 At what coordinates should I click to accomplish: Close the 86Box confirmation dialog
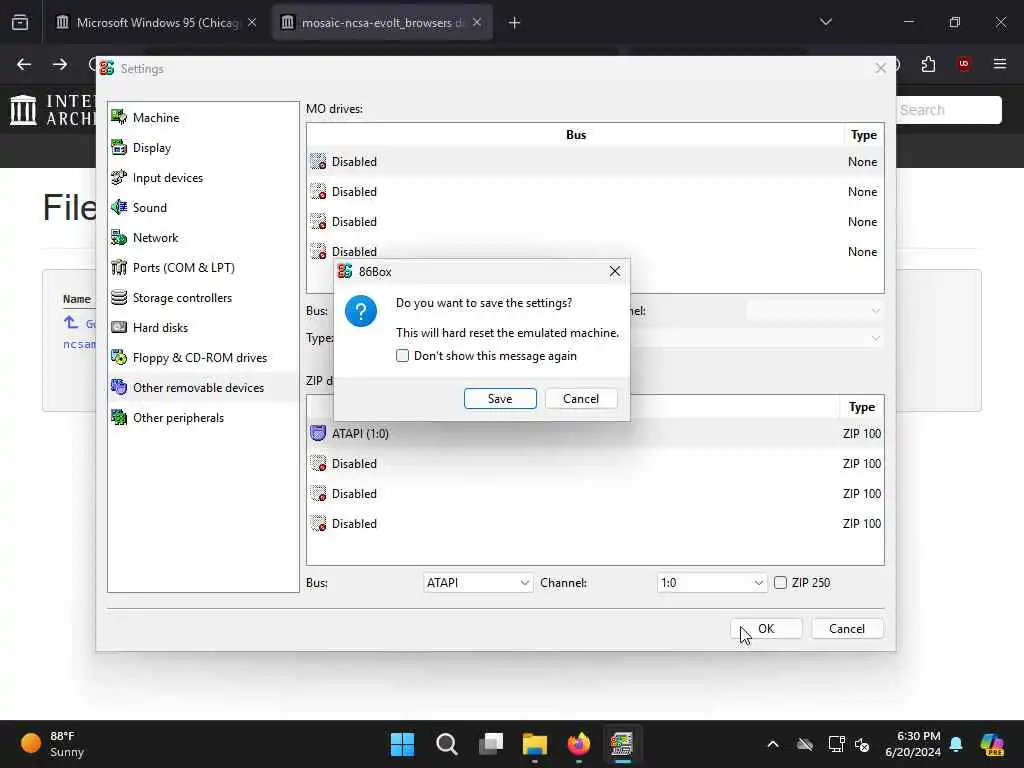[615, 271]
